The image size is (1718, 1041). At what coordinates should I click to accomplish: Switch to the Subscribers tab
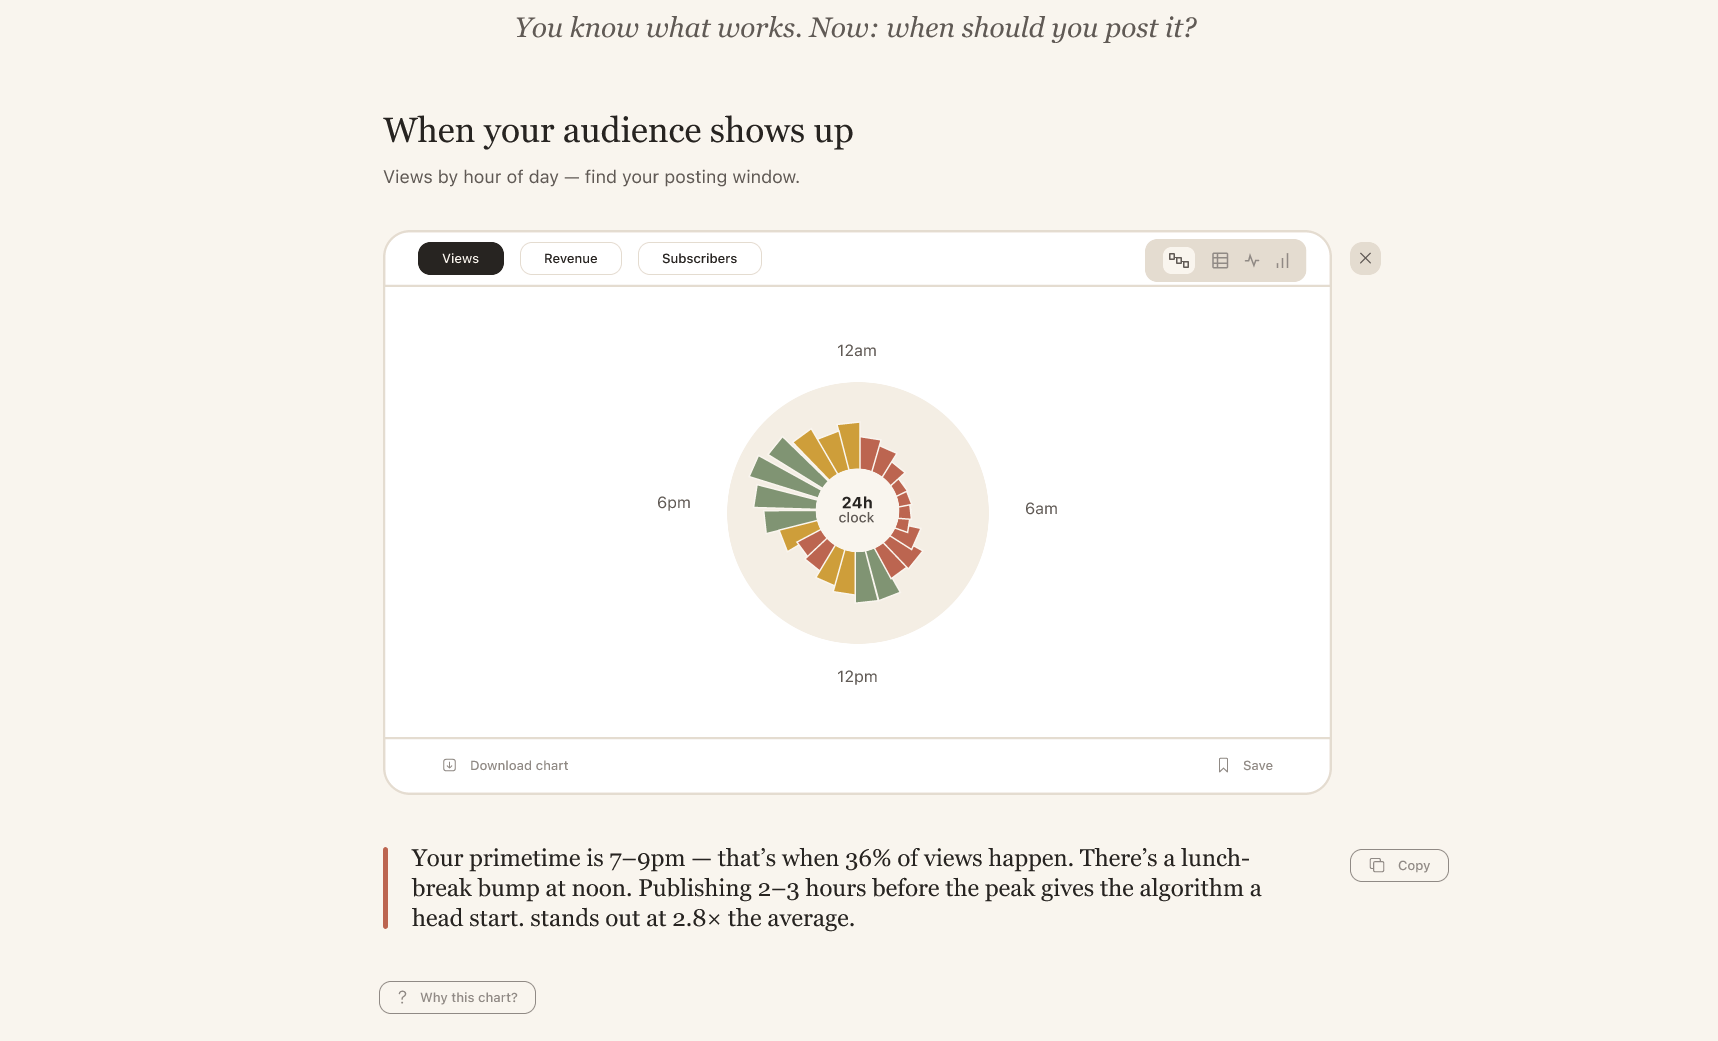[x=699, y=258]
